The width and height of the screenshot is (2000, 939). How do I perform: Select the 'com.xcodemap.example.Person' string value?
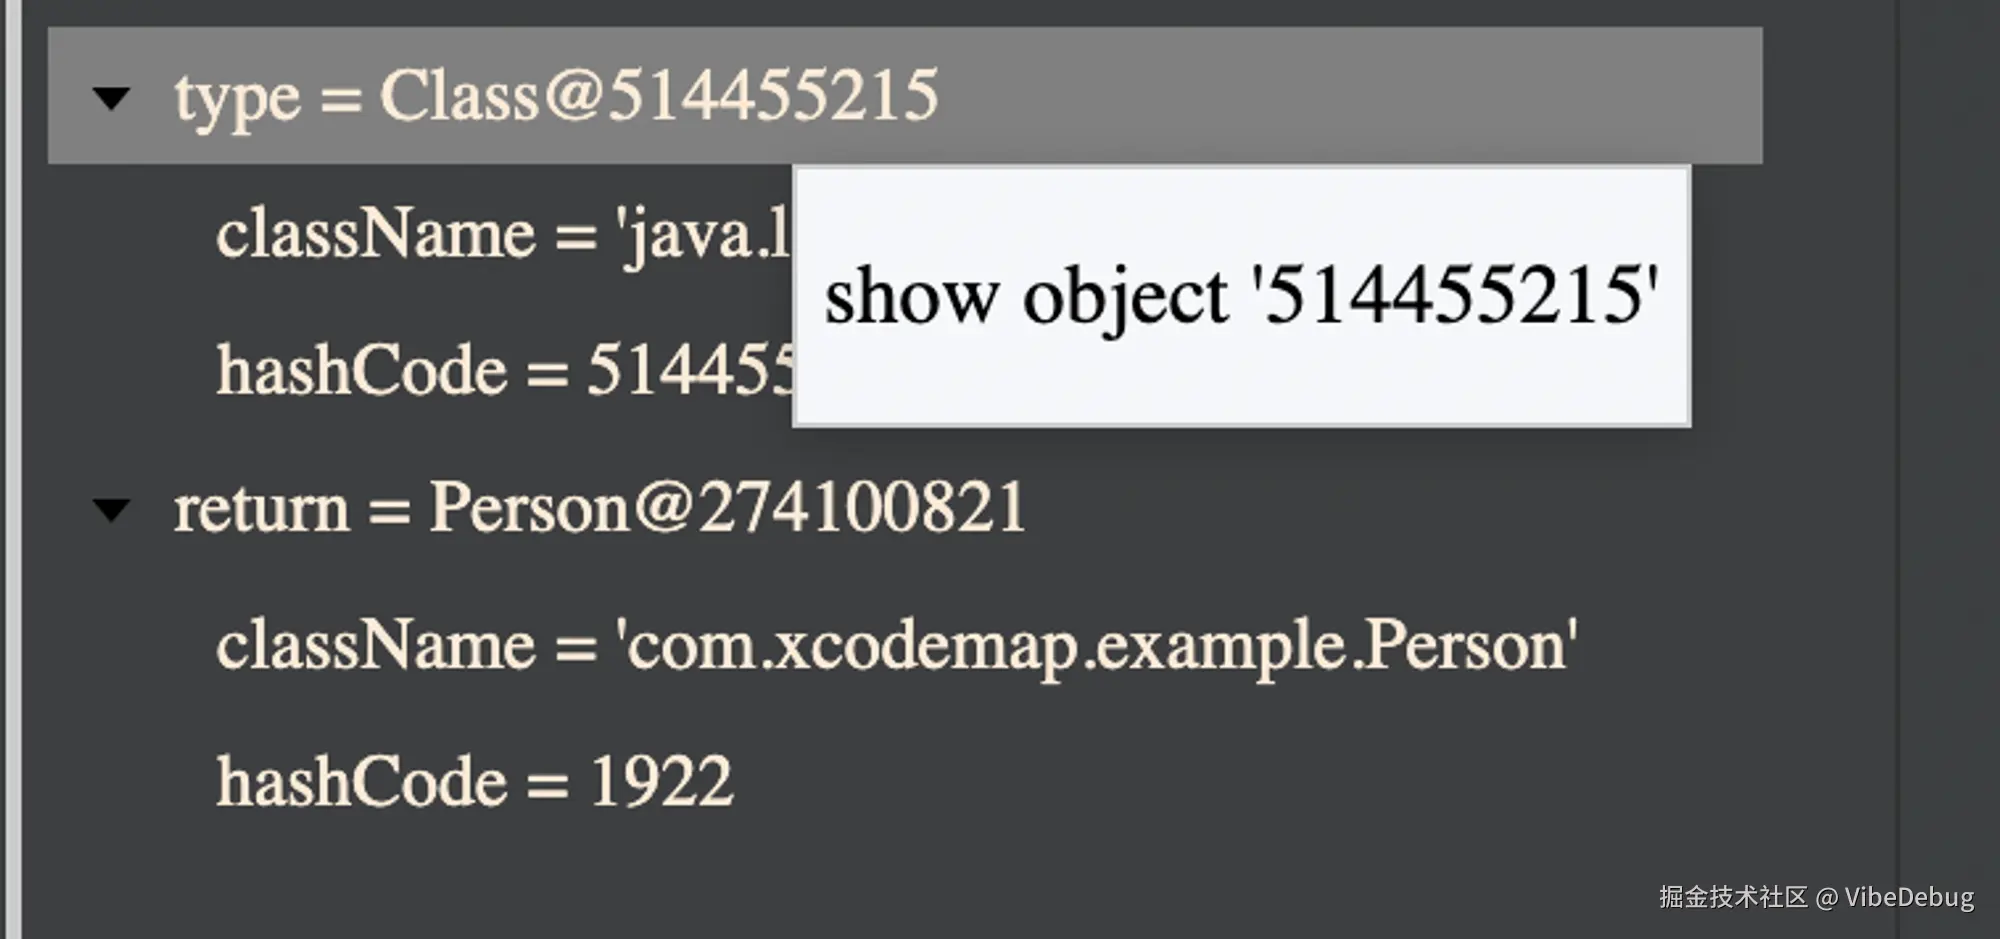click(1096, 645)
